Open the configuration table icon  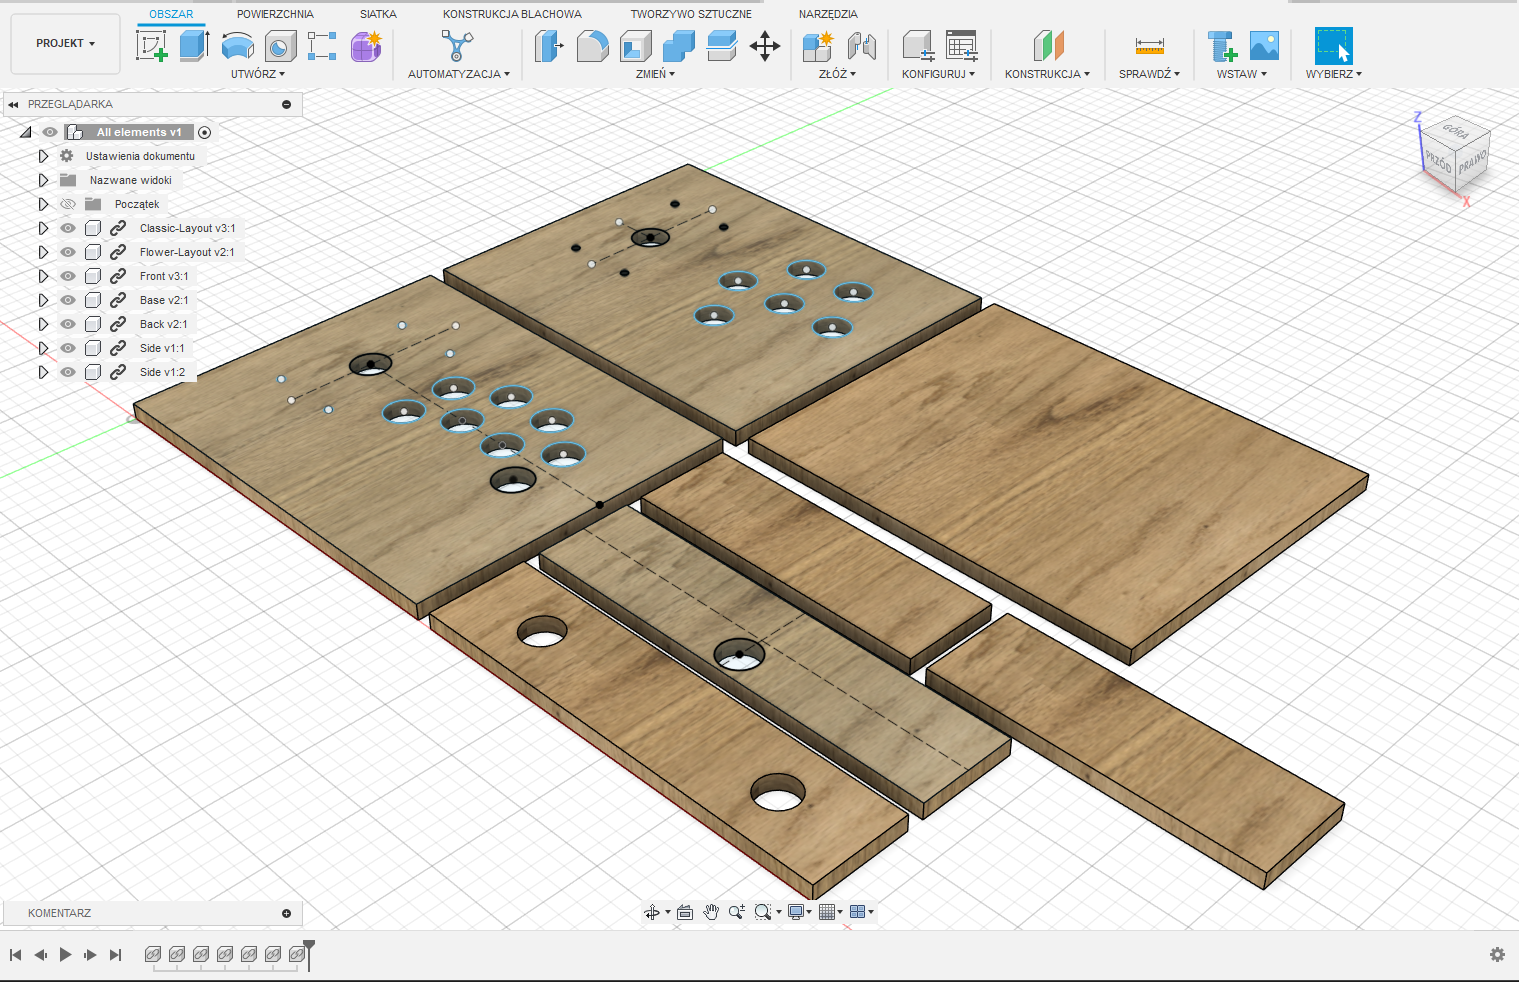pyautogui.click(x=961, y=45)
